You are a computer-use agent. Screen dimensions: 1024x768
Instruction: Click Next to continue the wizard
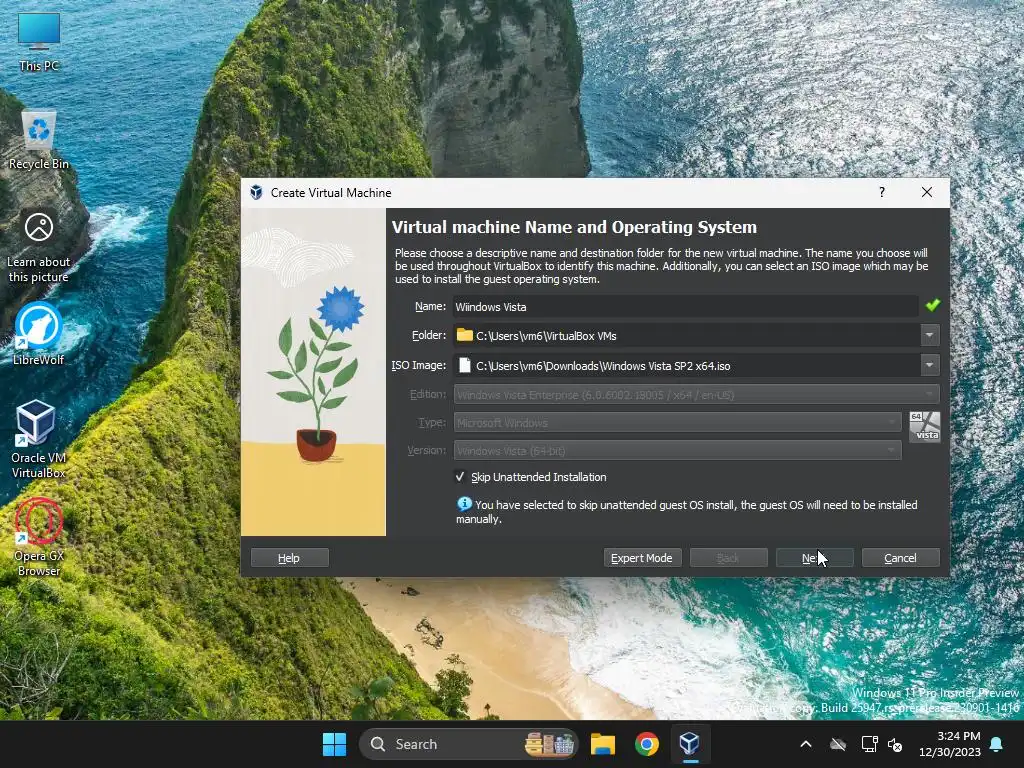[814, 558]
